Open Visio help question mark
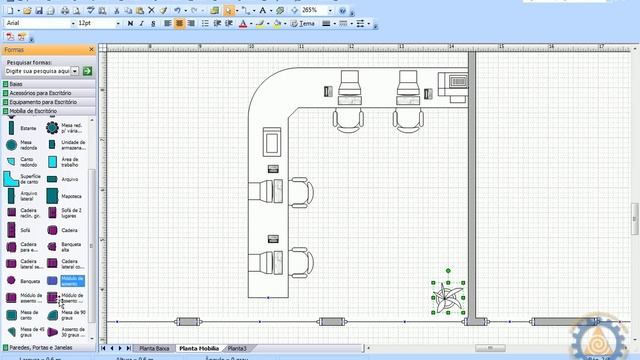 click(x=342, y=11)
